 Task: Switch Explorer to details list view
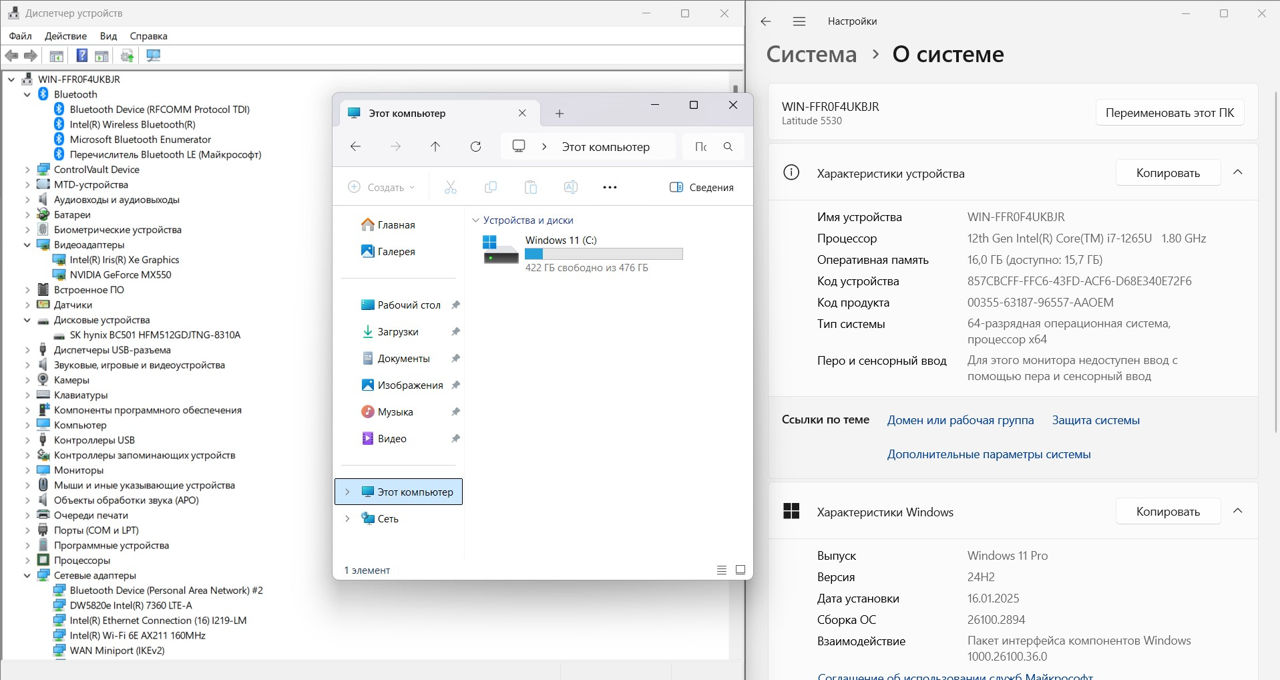[x=722, y=570]
